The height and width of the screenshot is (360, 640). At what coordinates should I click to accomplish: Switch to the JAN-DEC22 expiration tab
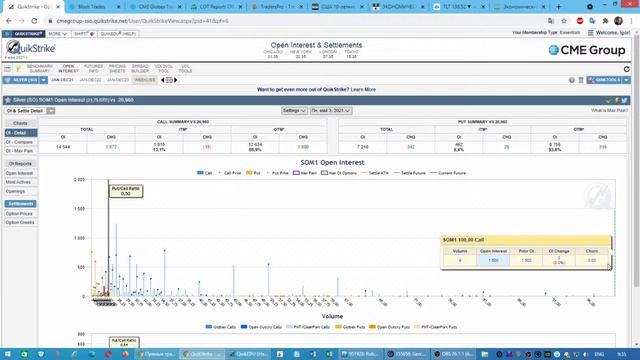coord(90,80)
